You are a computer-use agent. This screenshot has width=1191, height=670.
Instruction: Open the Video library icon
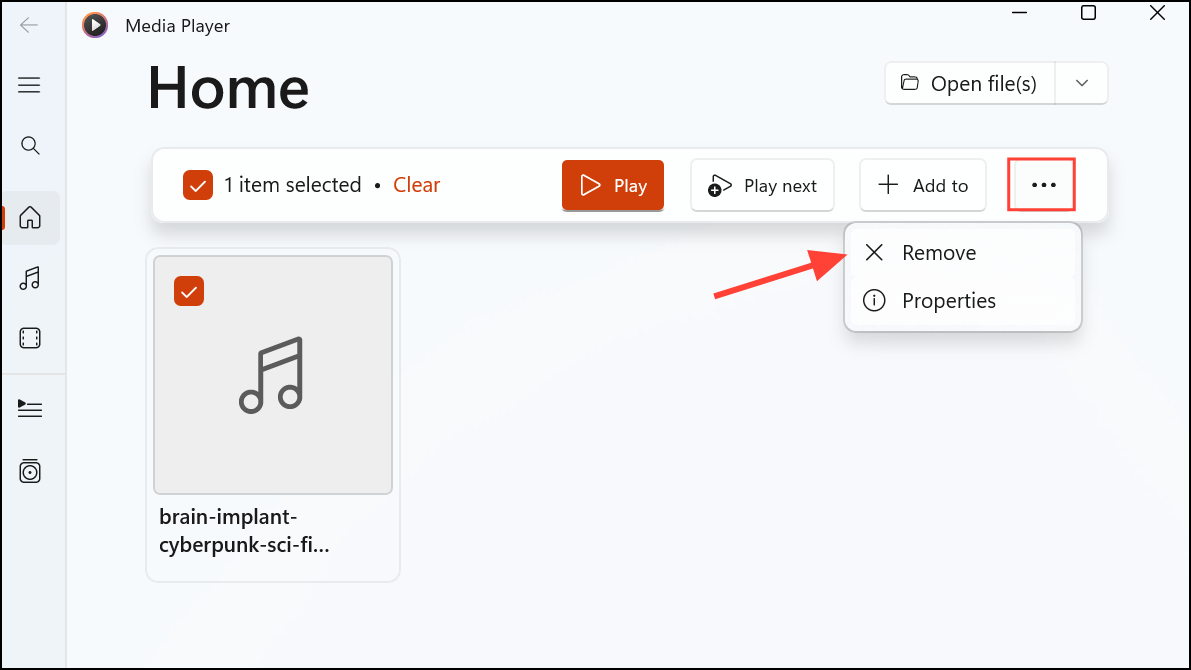click(x=30, y=338)
